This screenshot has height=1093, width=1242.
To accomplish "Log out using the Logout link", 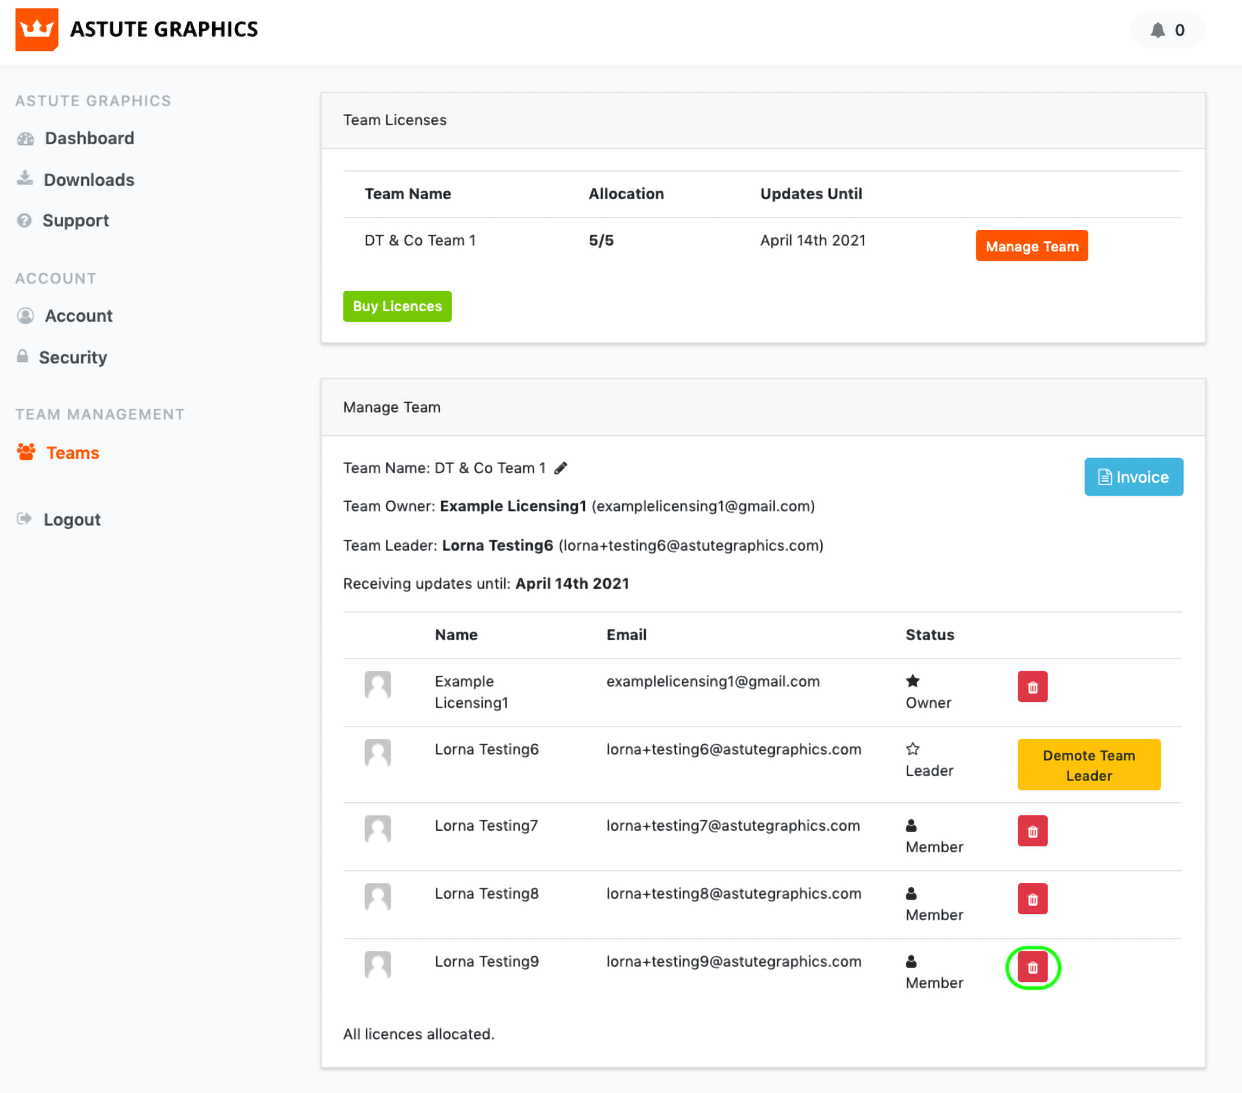I will [71, 520].
